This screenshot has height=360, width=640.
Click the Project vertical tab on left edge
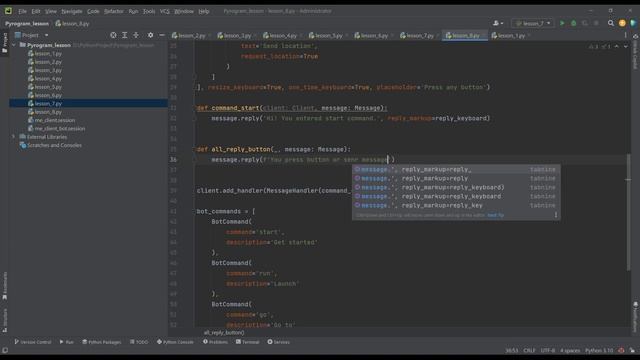(x=4, y=43)
